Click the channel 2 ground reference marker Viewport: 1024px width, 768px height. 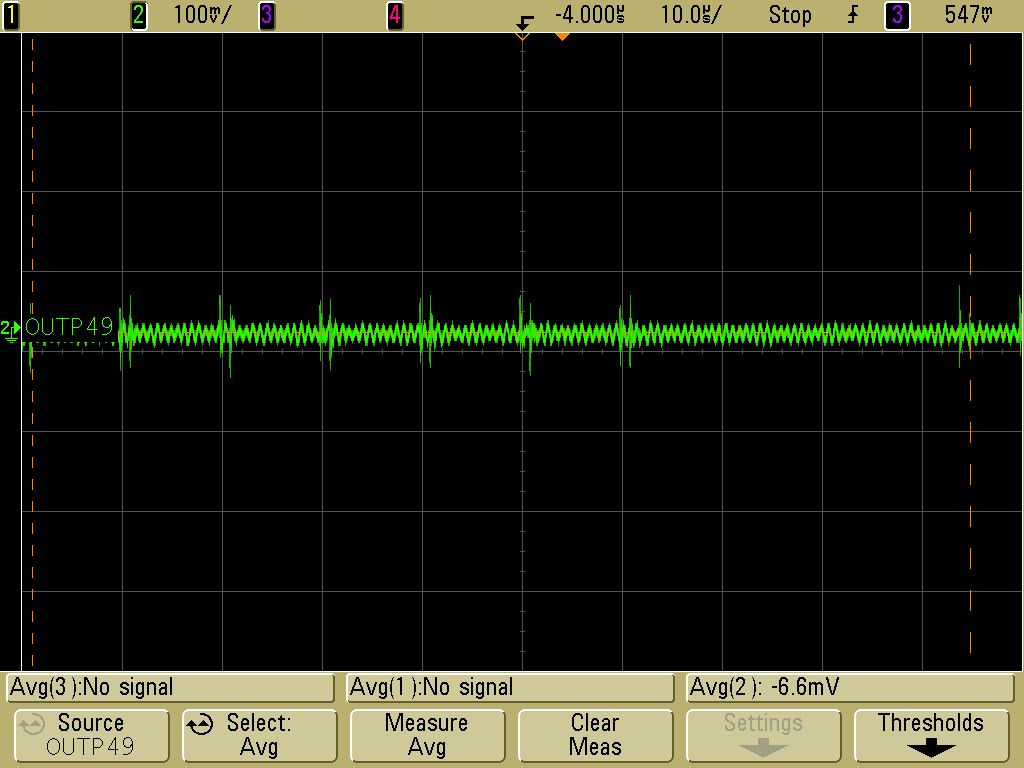click(x=10, y=328)
